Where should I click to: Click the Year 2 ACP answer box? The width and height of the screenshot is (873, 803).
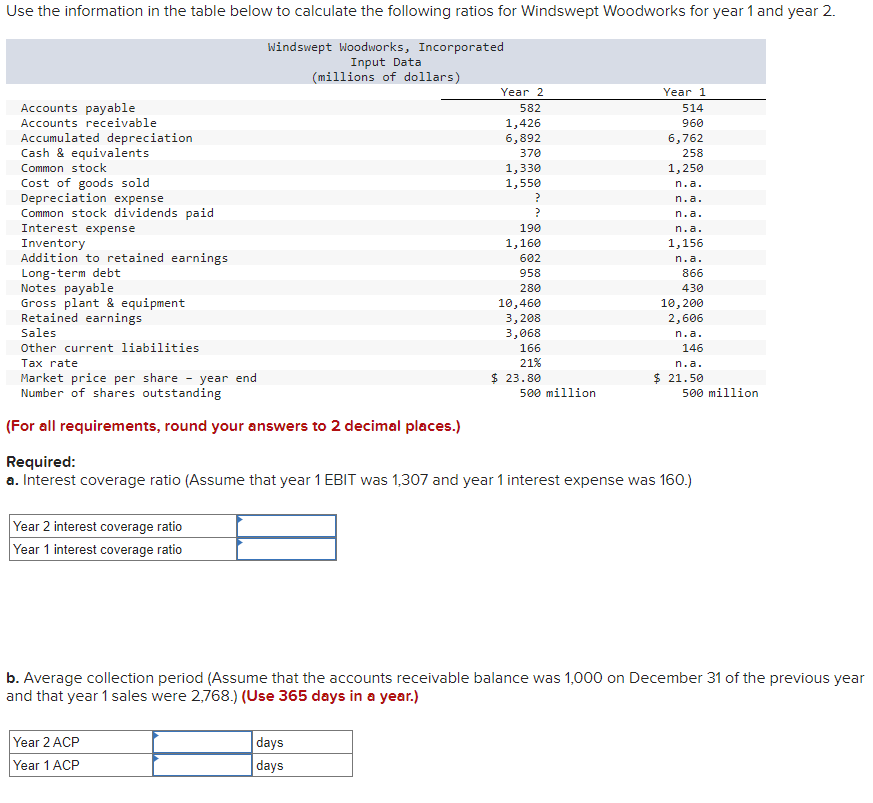[x=201, y=742]
